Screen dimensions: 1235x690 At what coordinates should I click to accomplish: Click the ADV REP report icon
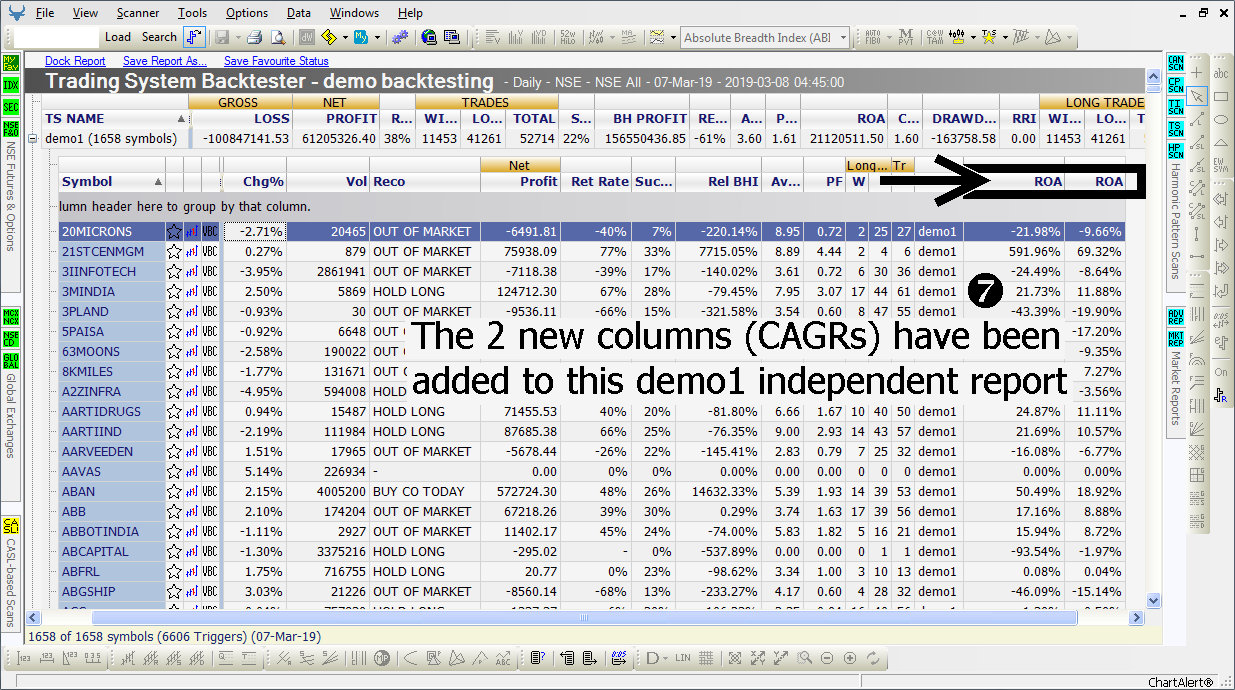click(x=1175, y=317)
